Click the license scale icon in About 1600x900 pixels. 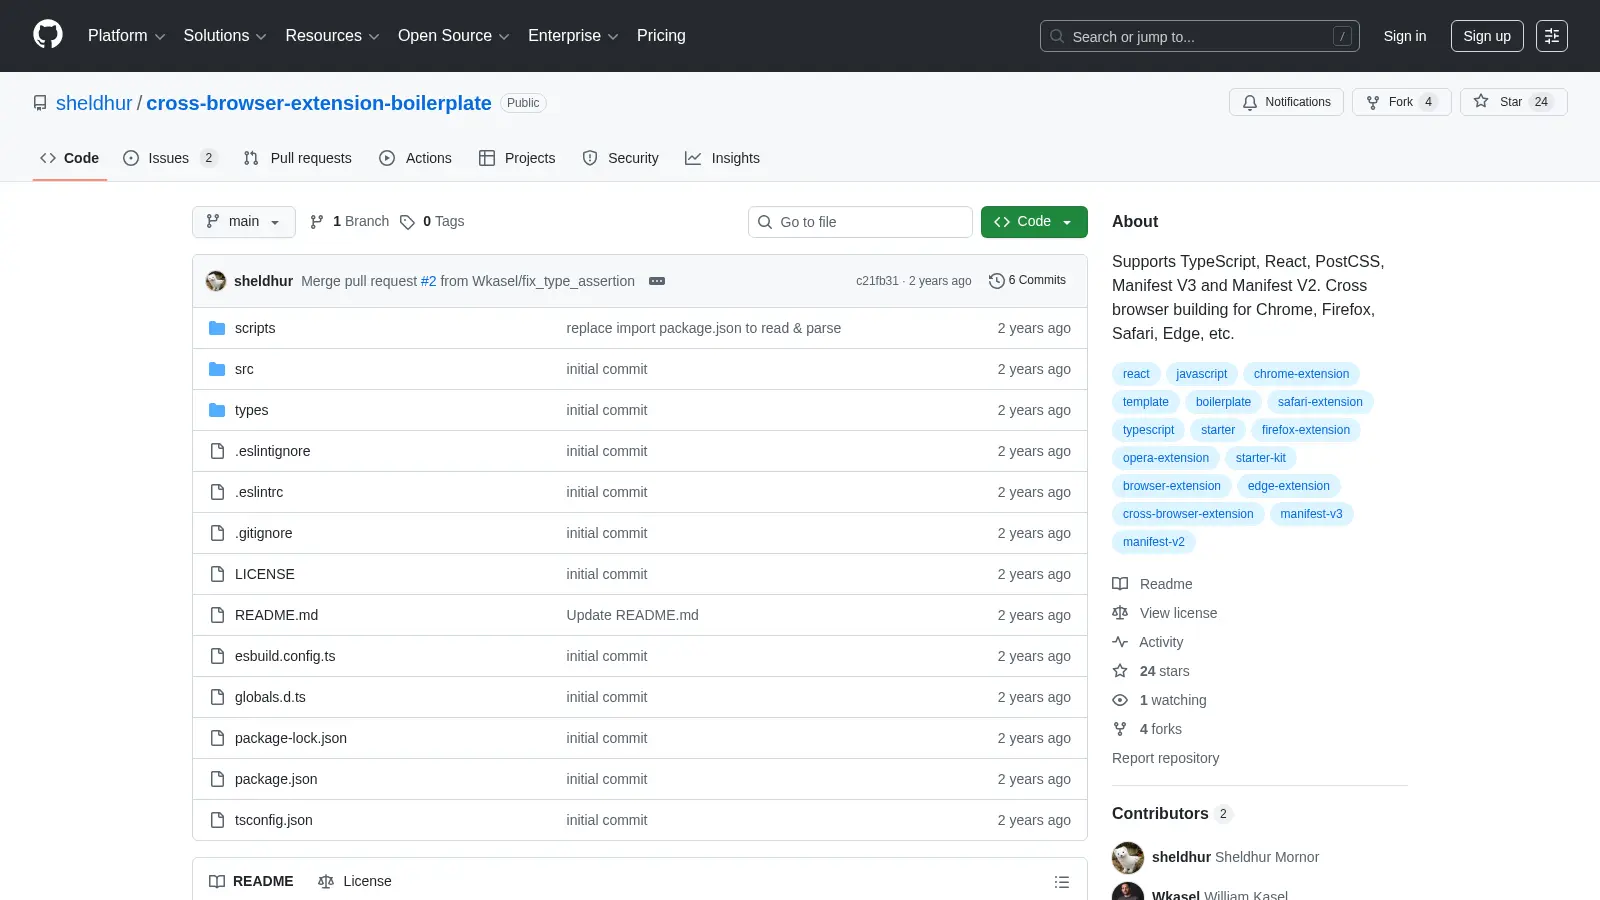[1120, 613]
